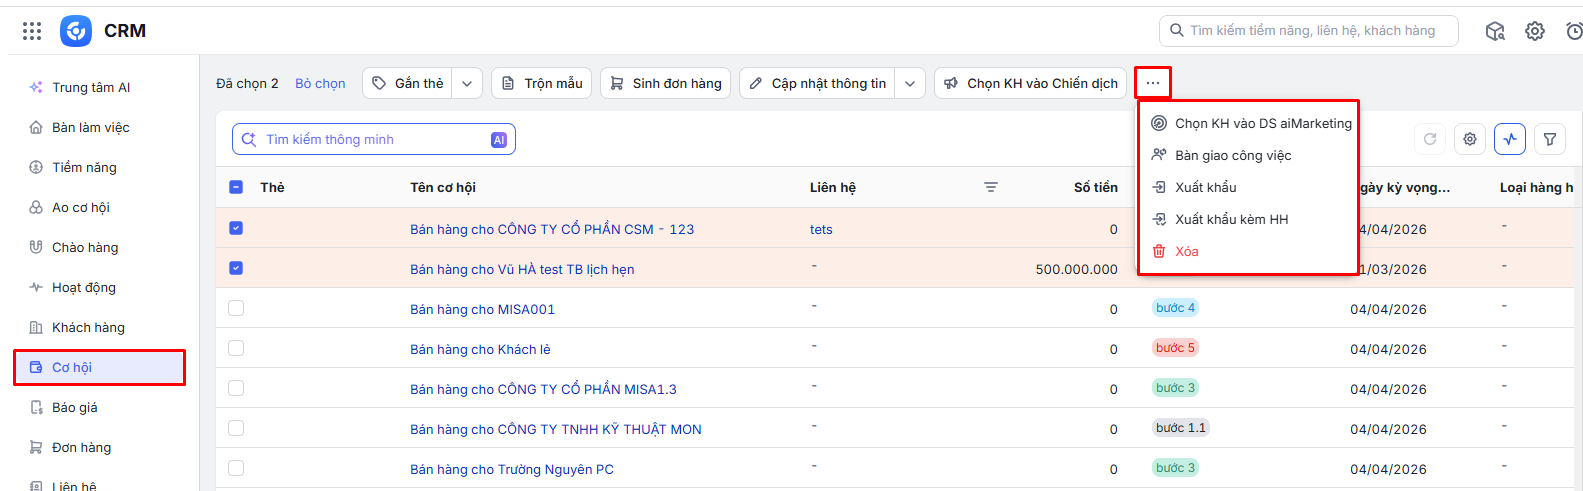Click the 500.000.000 amount cell
Screen dimensions: 1583x491
point(1077,269)
